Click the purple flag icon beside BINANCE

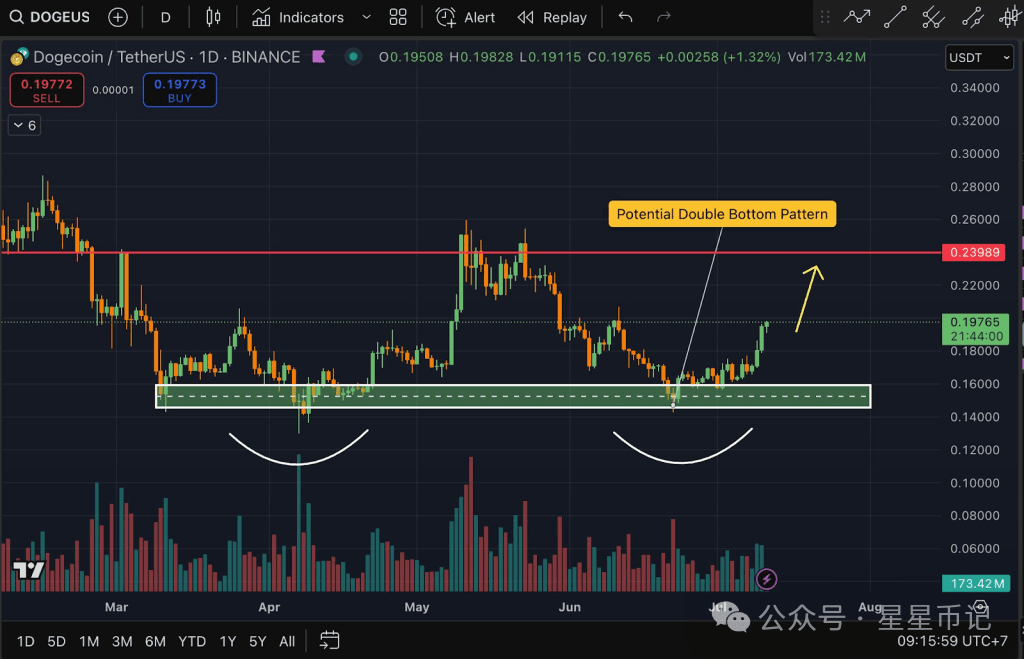(319, 57)
